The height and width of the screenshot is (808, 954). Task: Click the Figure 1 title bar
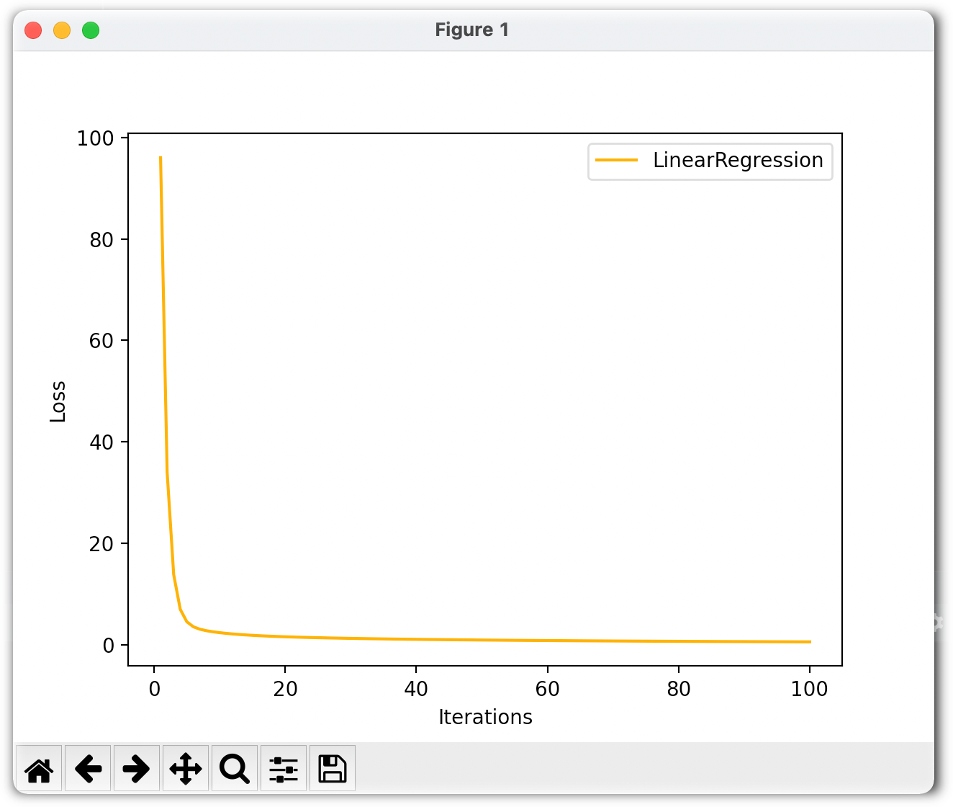click(x=471, y=29)
